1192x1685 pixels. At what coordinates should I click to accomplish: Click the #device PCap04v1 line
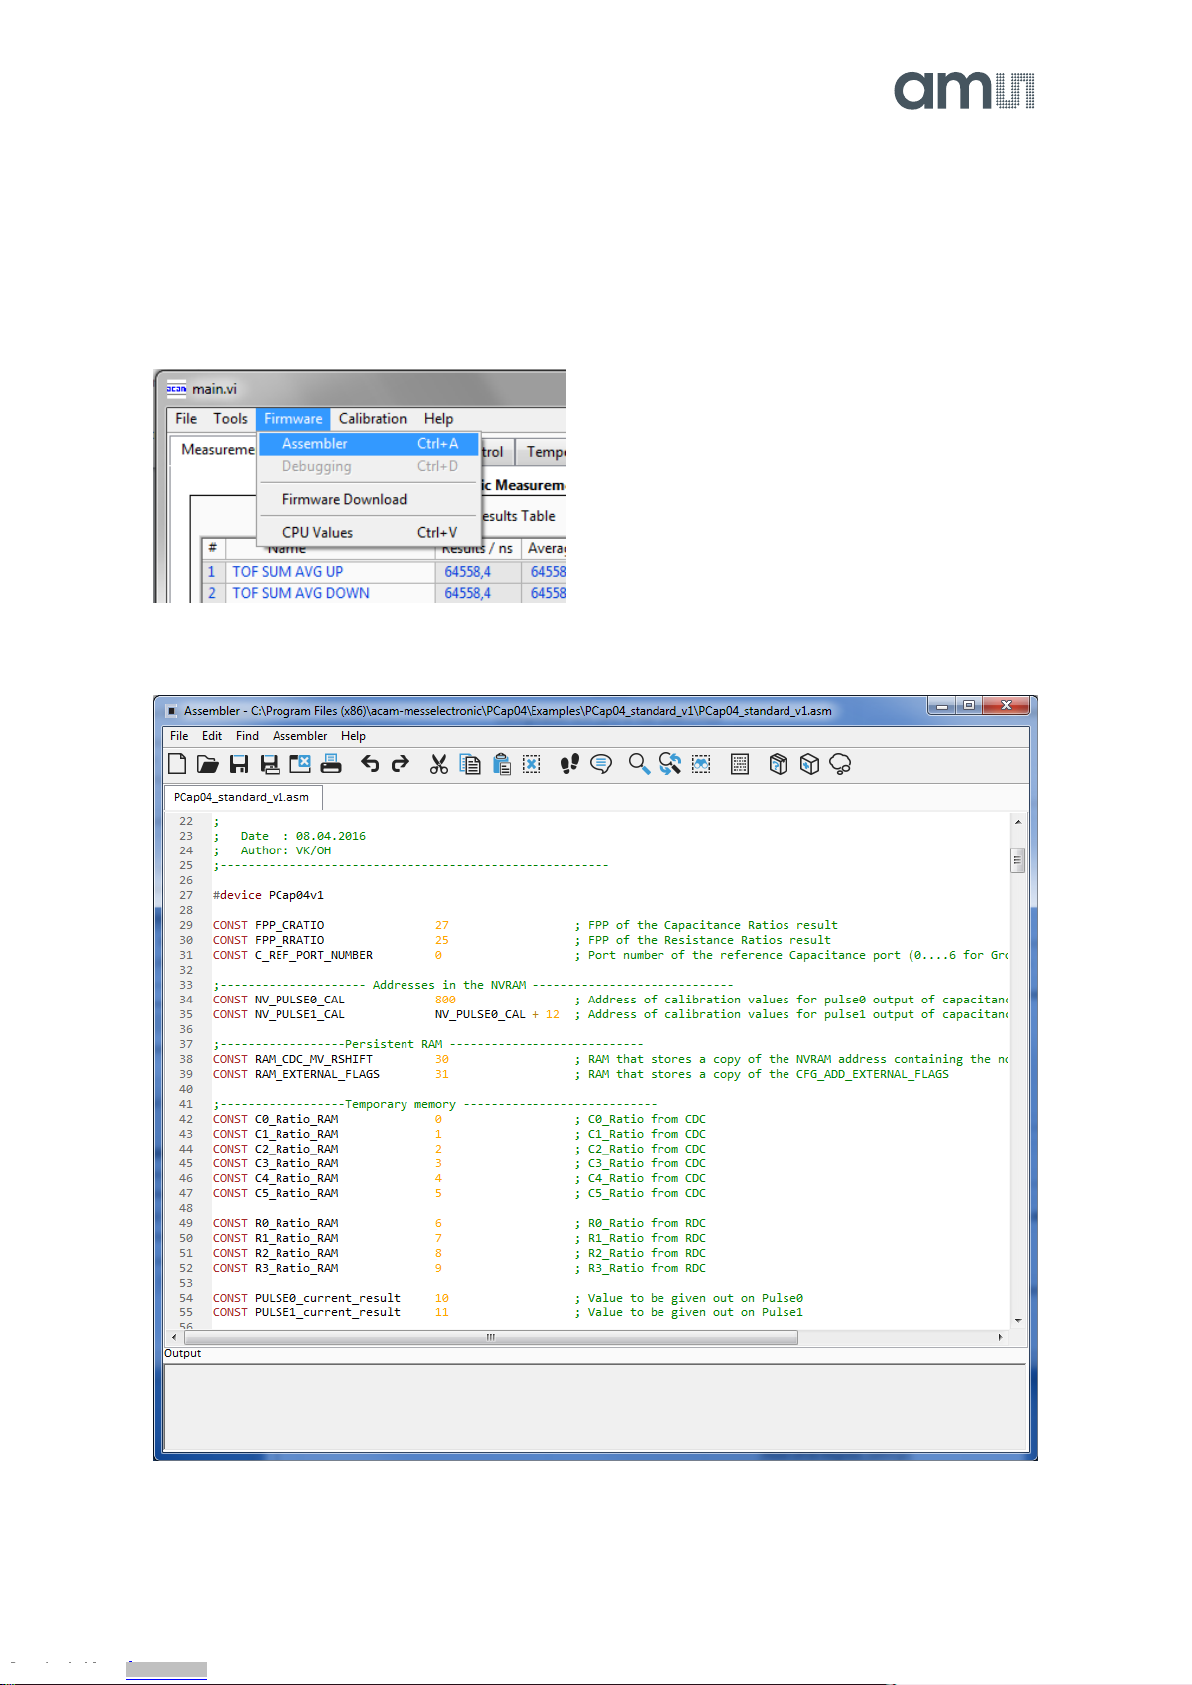268,896
